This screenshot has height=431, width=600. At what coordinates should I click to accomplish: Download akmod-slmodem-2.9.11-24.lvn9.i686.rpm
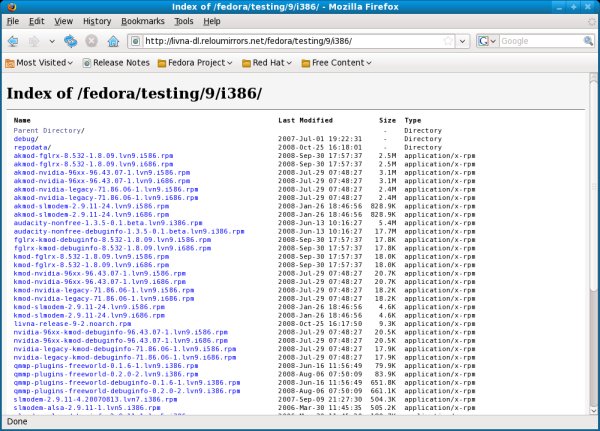pyautogui.click(x=91, y=215)
